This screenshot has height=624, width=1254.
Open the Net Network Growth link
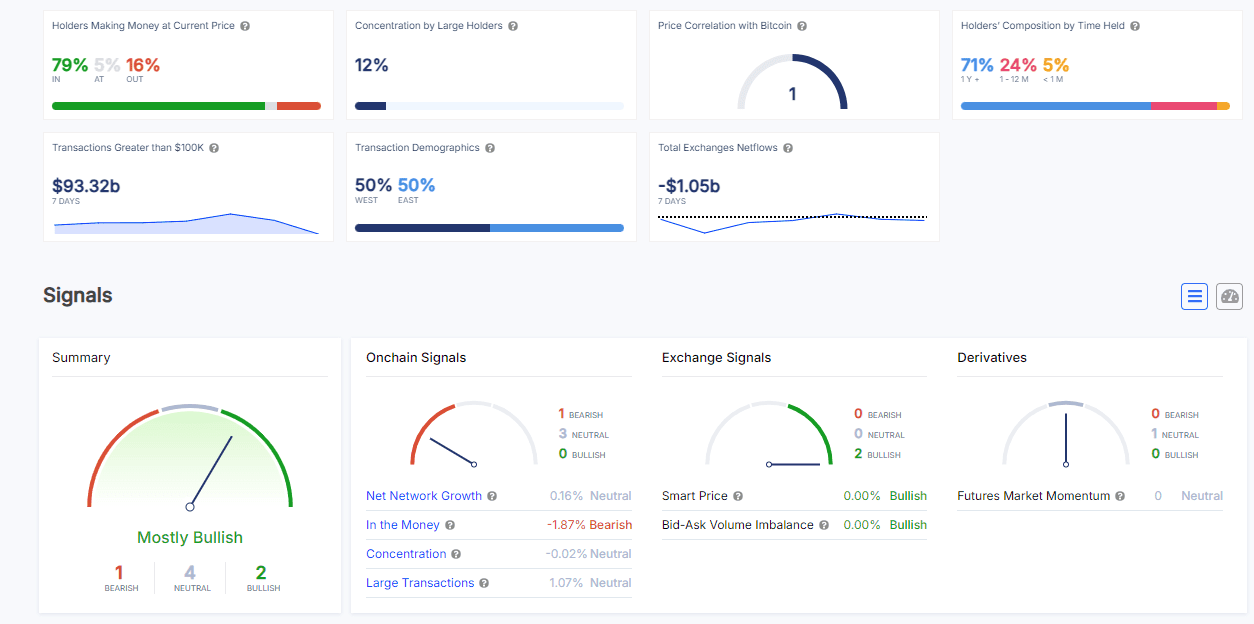click(424, 496)
